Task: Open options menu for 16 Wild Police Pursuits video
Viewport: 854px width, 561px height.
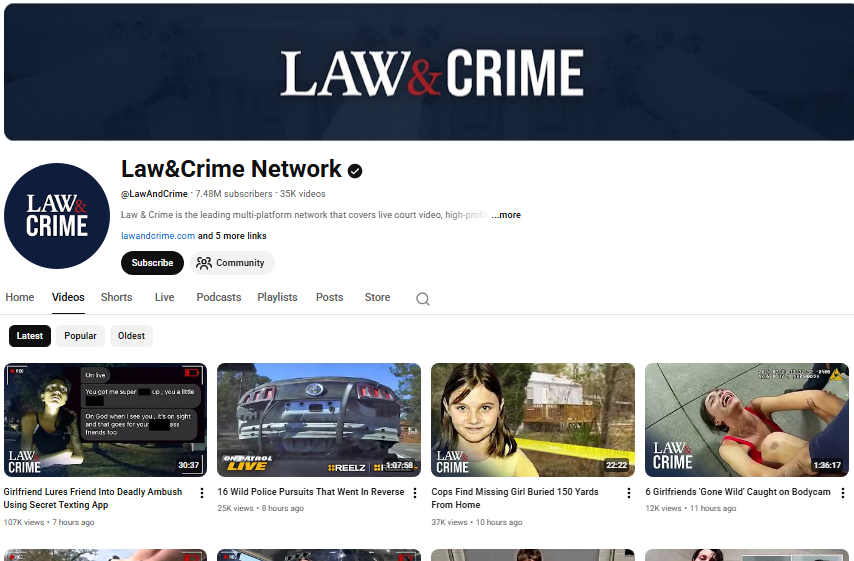Action: coord(415,493)
